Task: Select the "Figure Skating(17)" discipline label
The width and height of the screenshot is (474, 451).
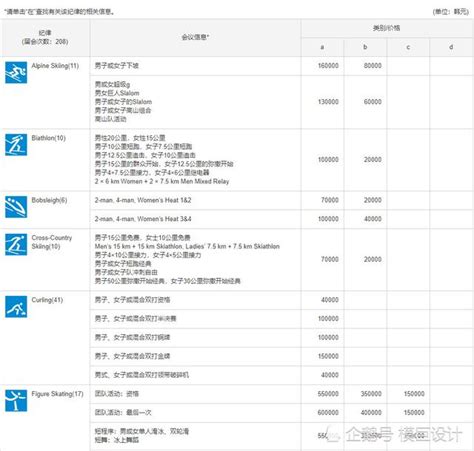Action: tap(57, 394)
